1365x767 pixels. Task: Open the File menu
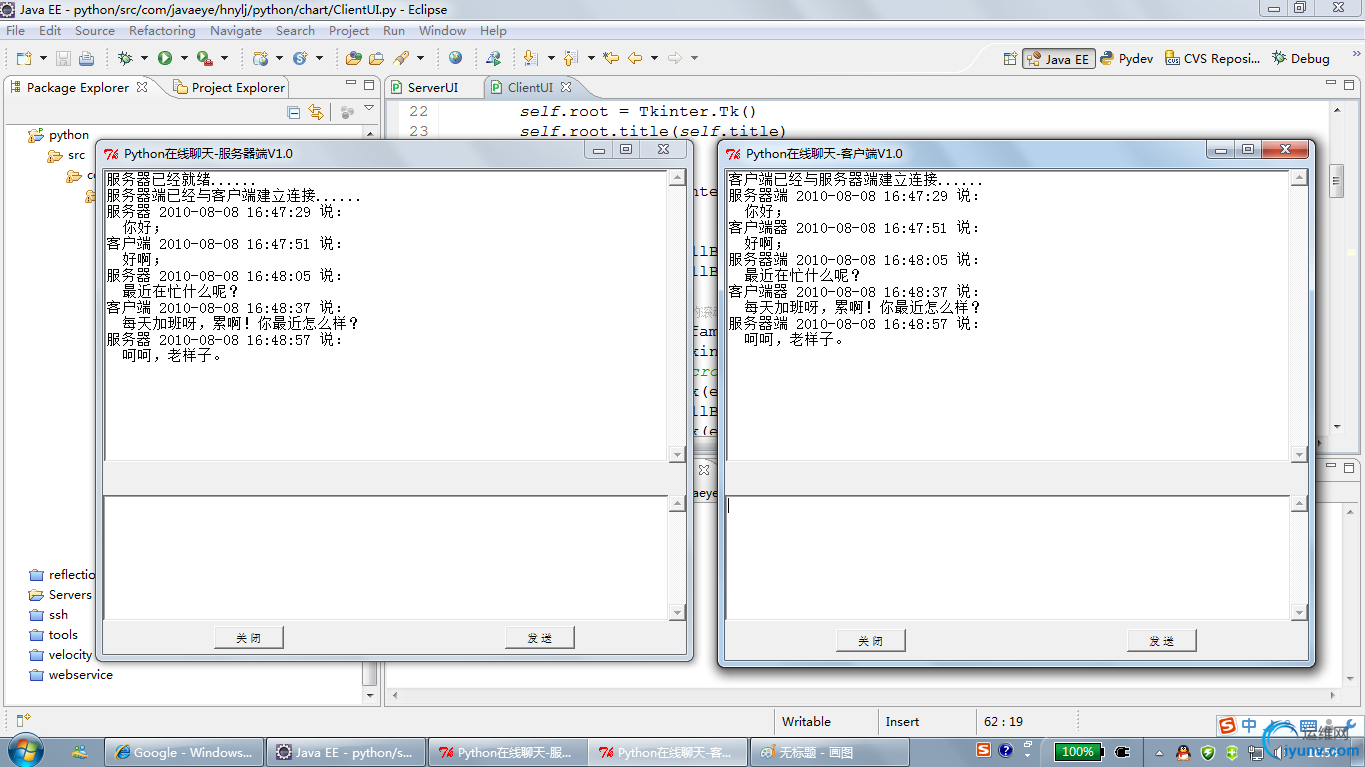point(16,31)
